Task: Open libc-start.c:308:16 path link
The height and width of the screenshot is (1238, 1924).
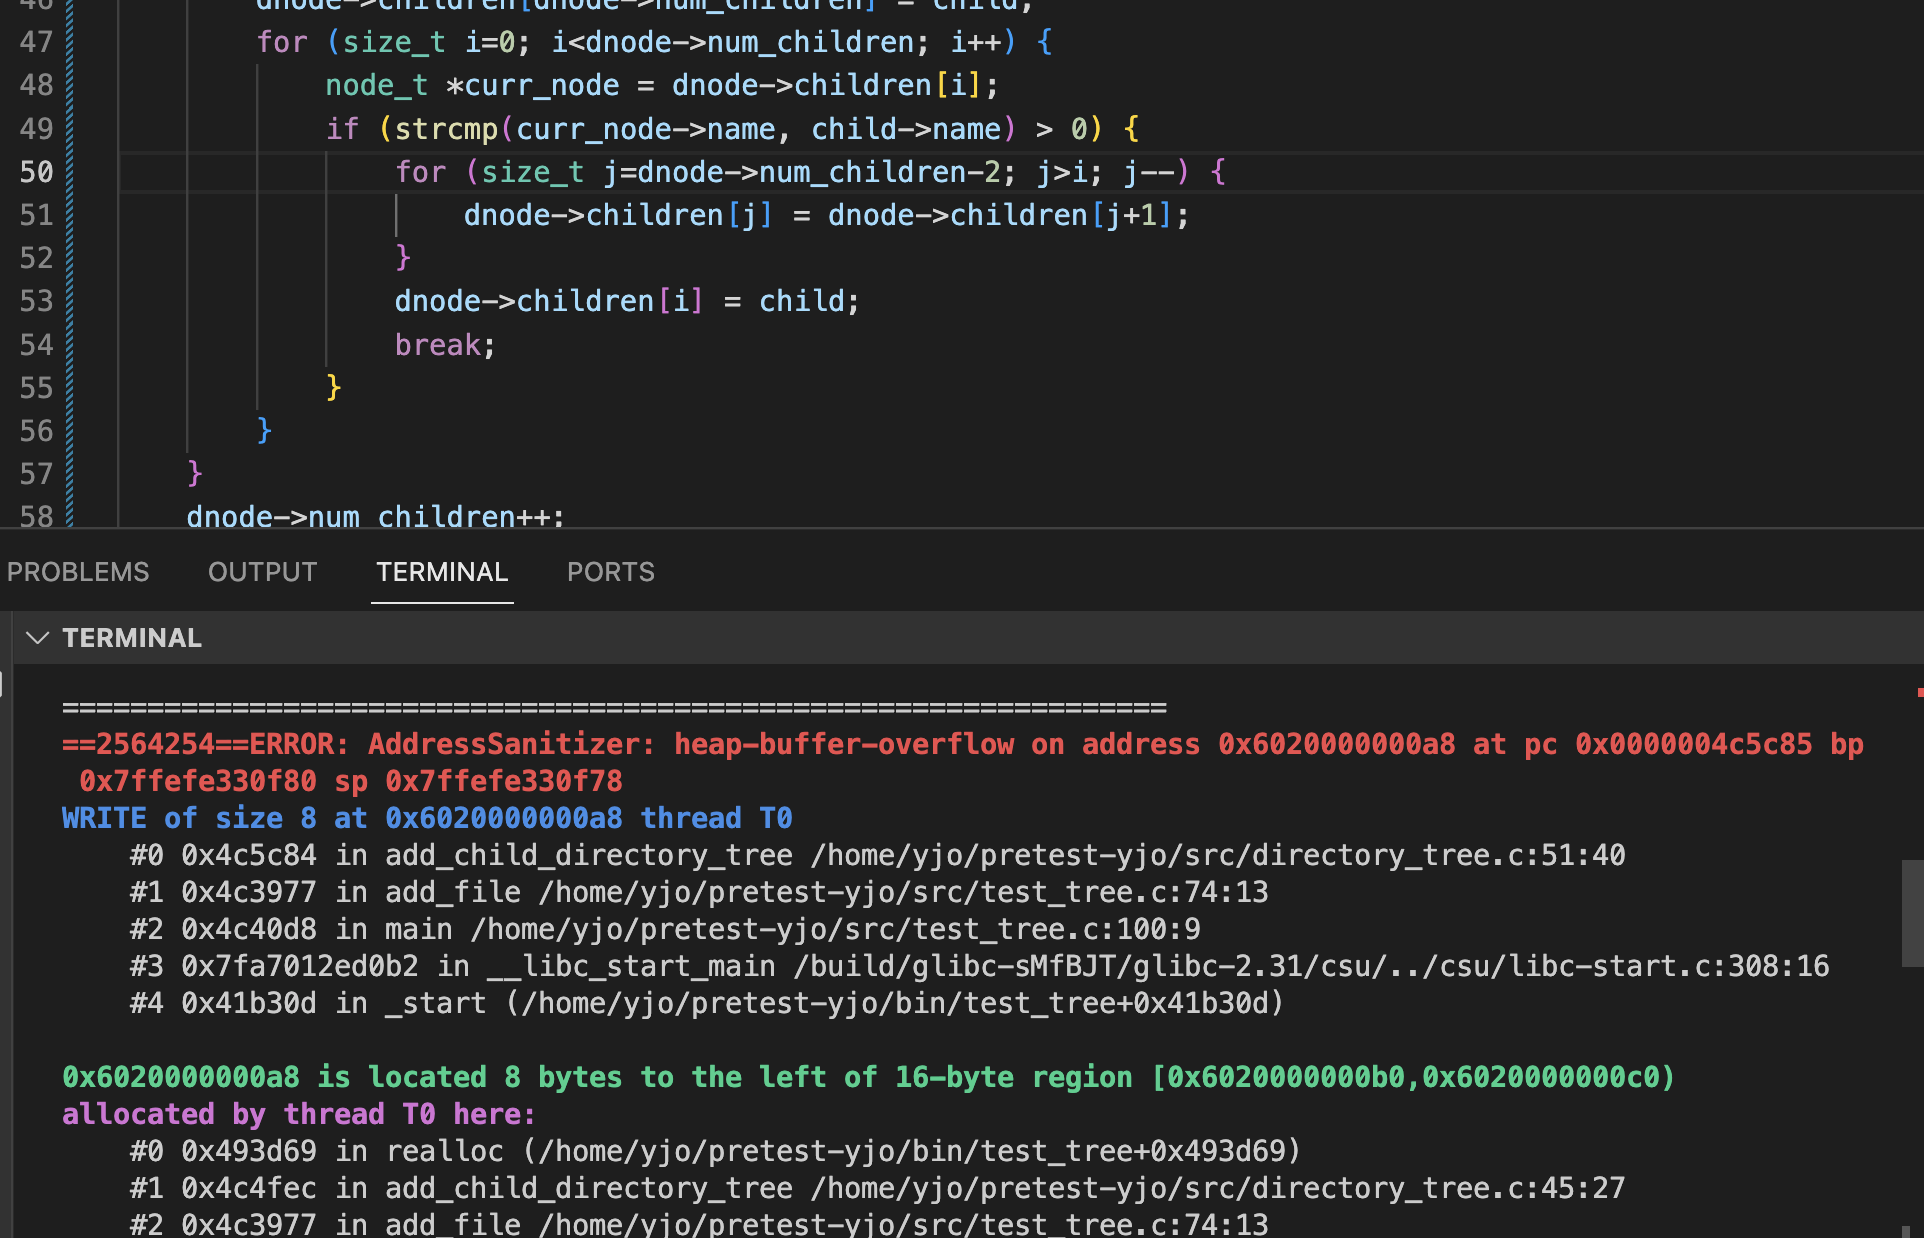Action: click(x=1311, y=966)
